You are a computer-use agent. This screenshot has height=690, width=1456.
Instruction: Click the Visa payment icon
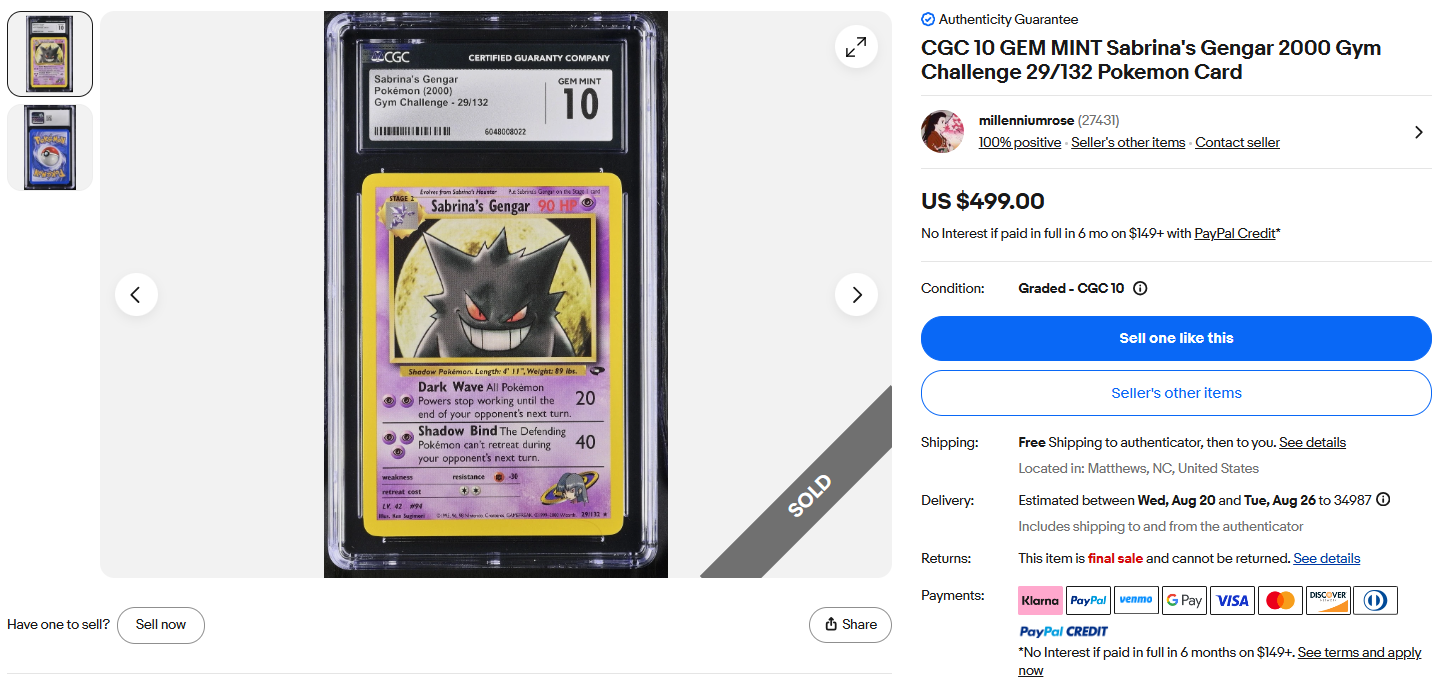[1232, 600]
